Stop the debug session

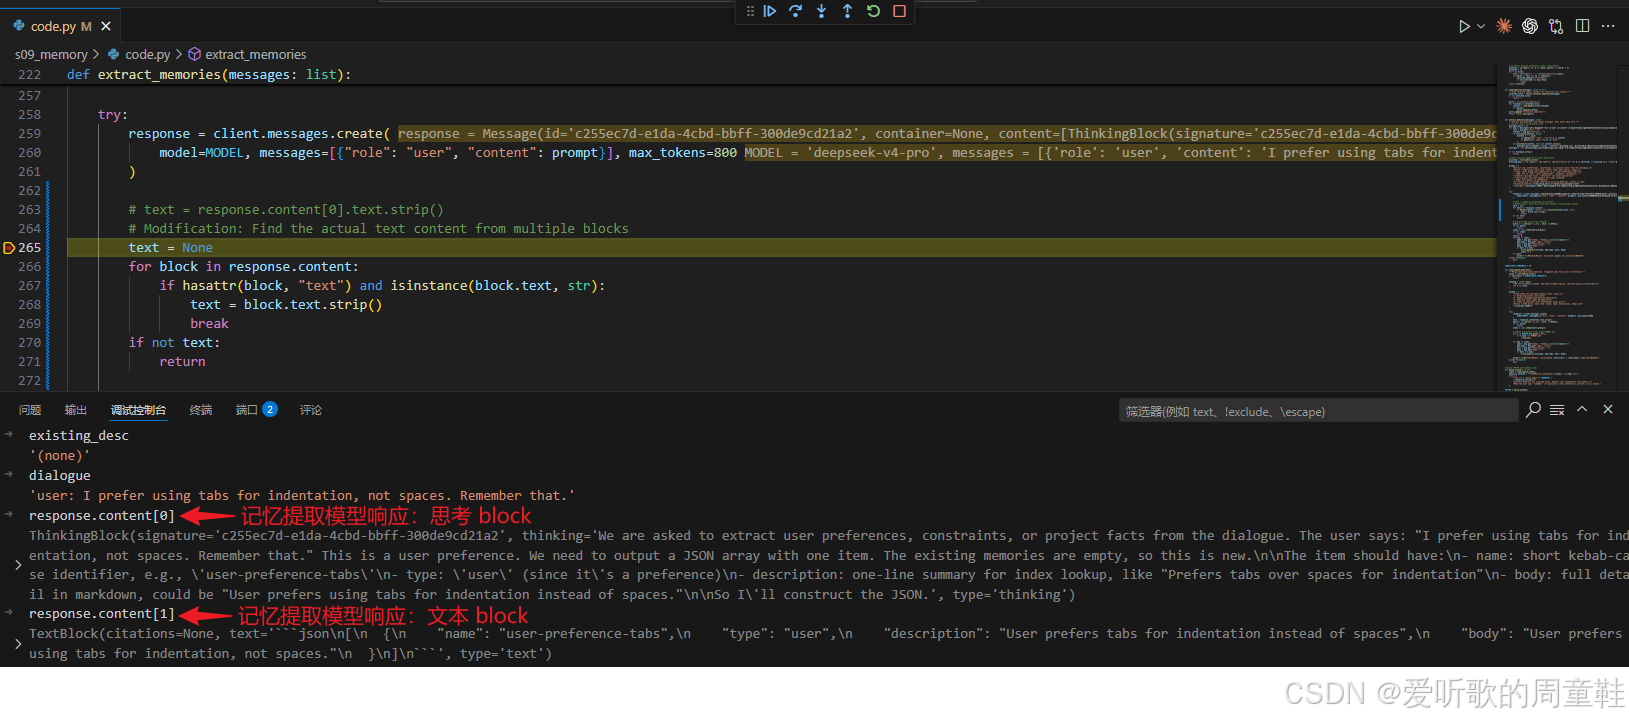899,11
